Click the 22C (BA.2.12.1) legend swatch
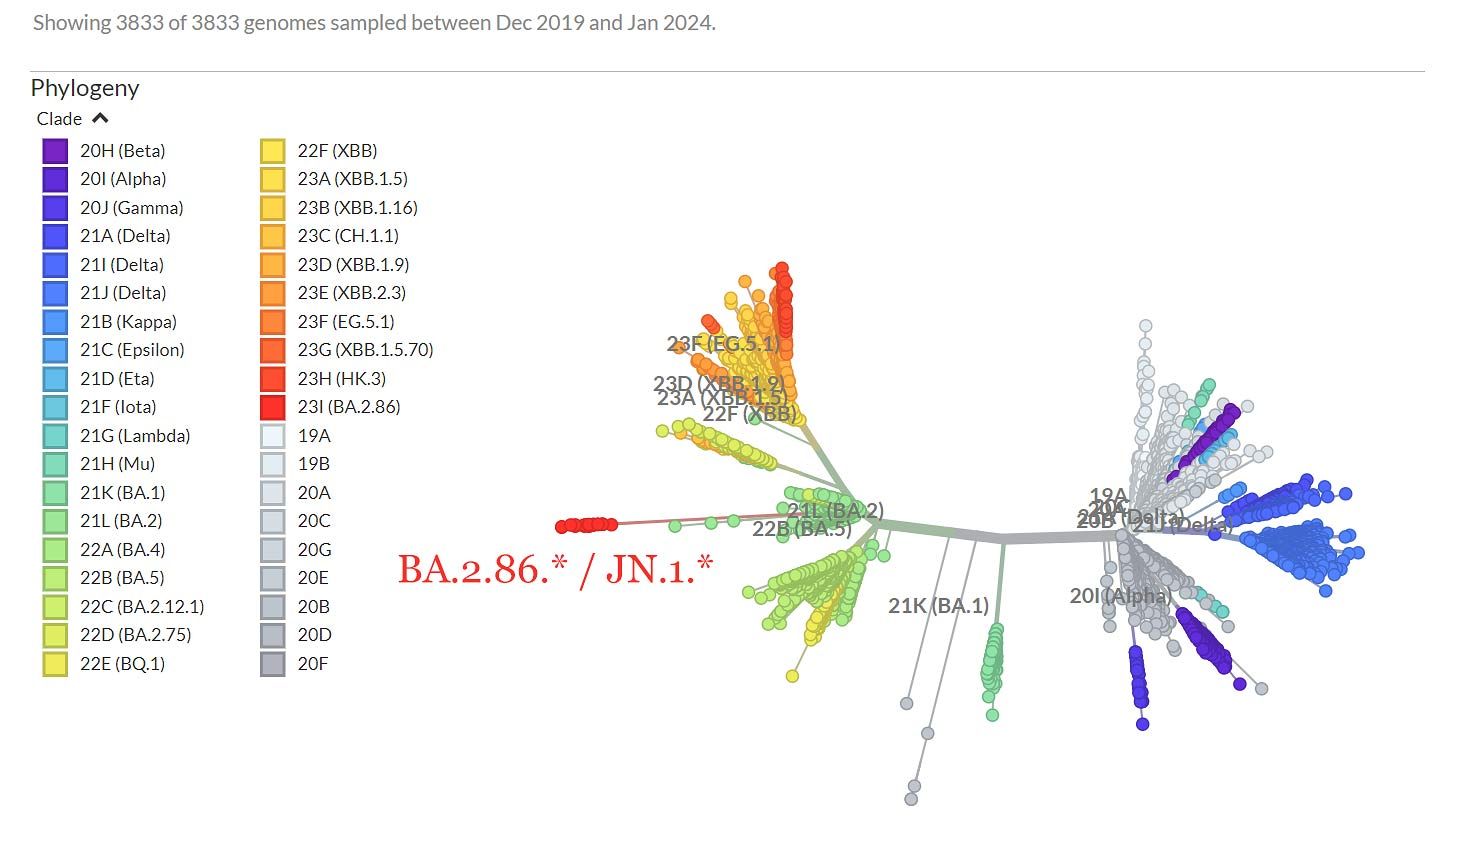 click(55, 607)
